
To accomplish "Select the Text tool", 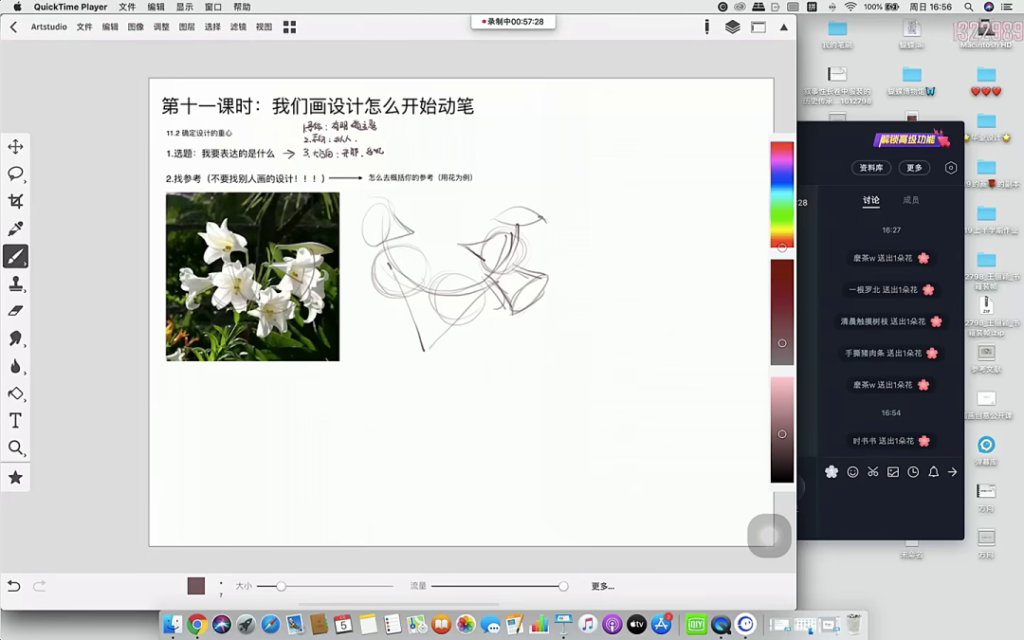I will 16,420.
